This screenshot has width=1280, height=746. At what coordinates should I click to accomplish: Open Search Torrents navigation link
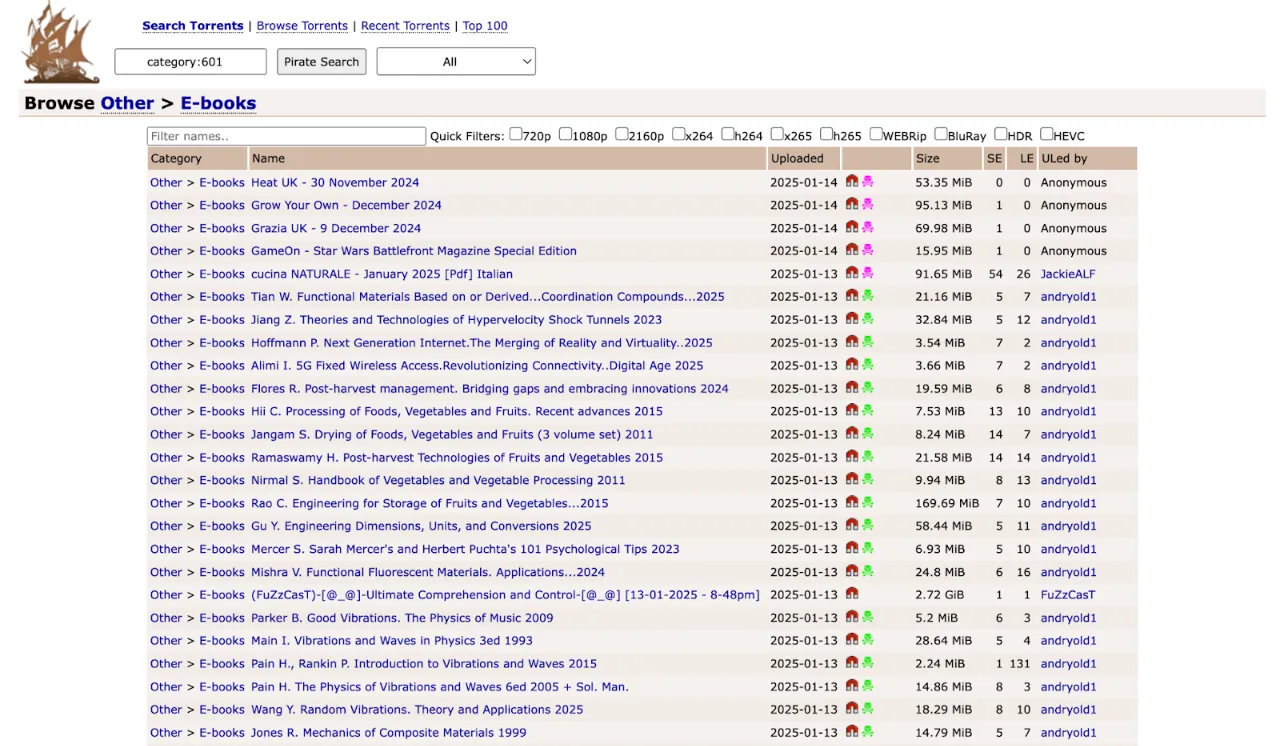tap(193, 26)
